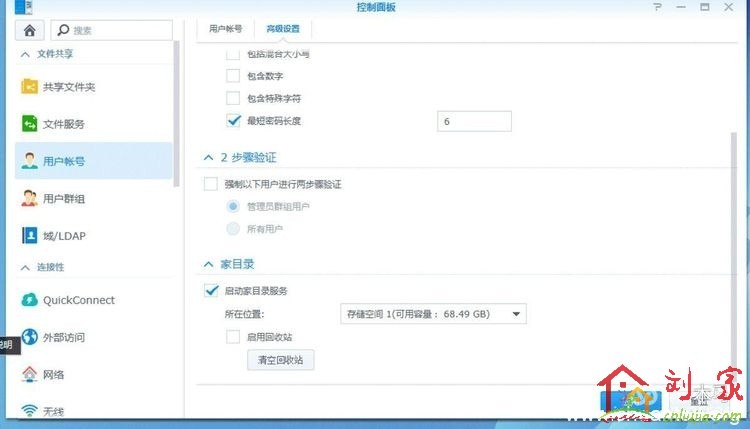Open QuickConnect cloud icon

click(x=29, y=300)
